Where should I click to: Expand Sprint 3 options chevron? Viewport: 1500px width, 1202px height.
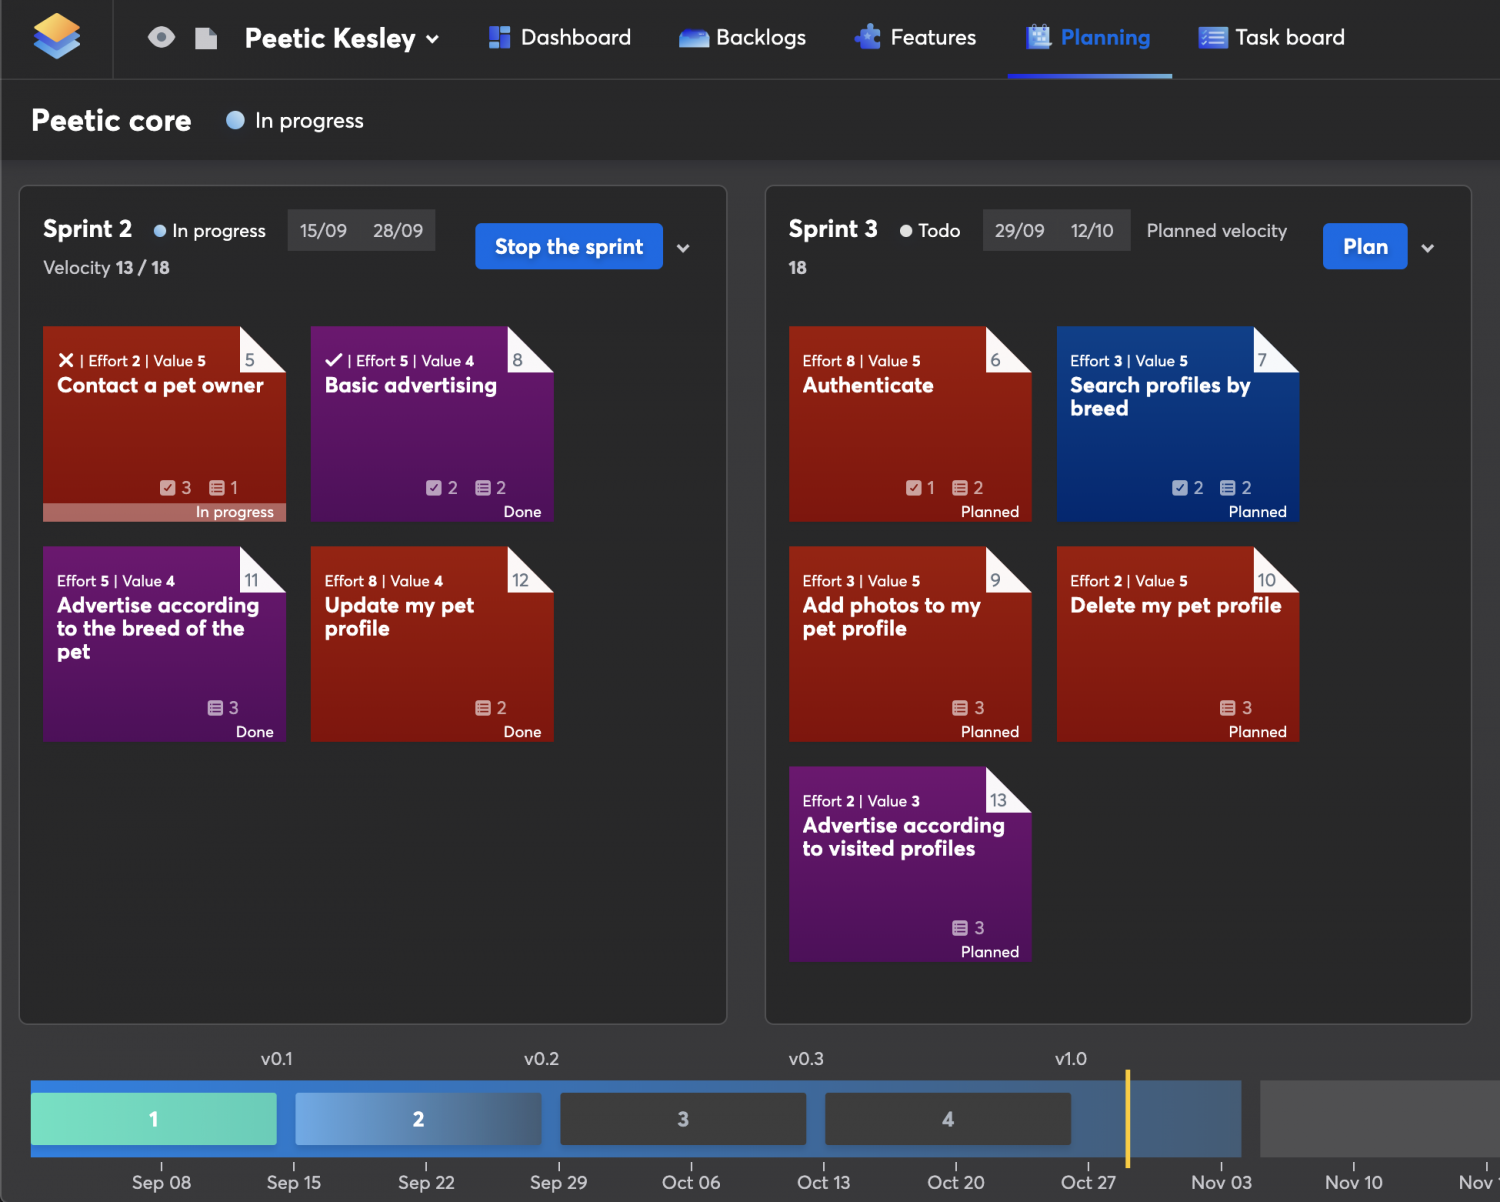pos(1428,248)
